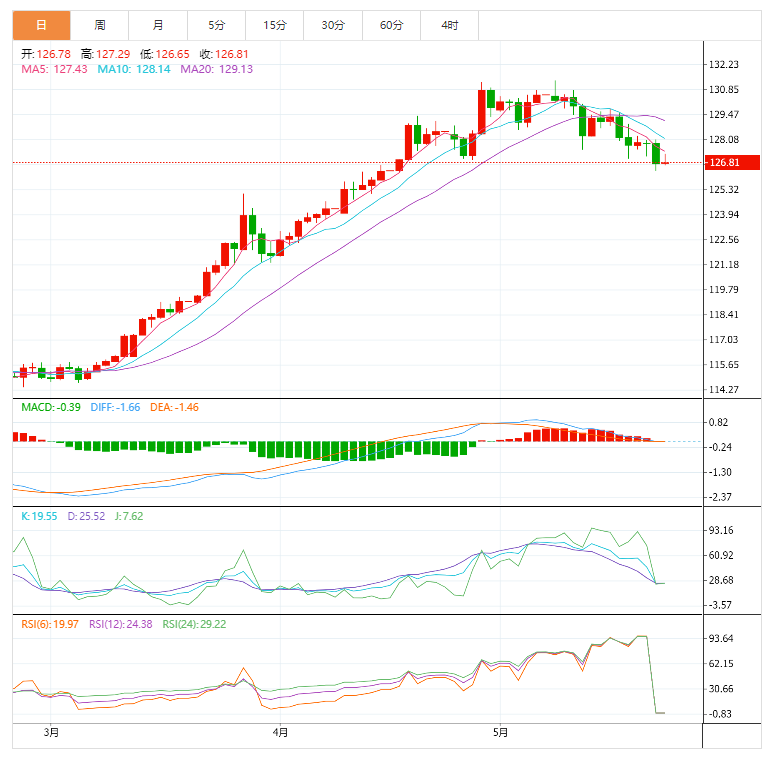Click the 128.08 price axis label

(x=724, y=140)
